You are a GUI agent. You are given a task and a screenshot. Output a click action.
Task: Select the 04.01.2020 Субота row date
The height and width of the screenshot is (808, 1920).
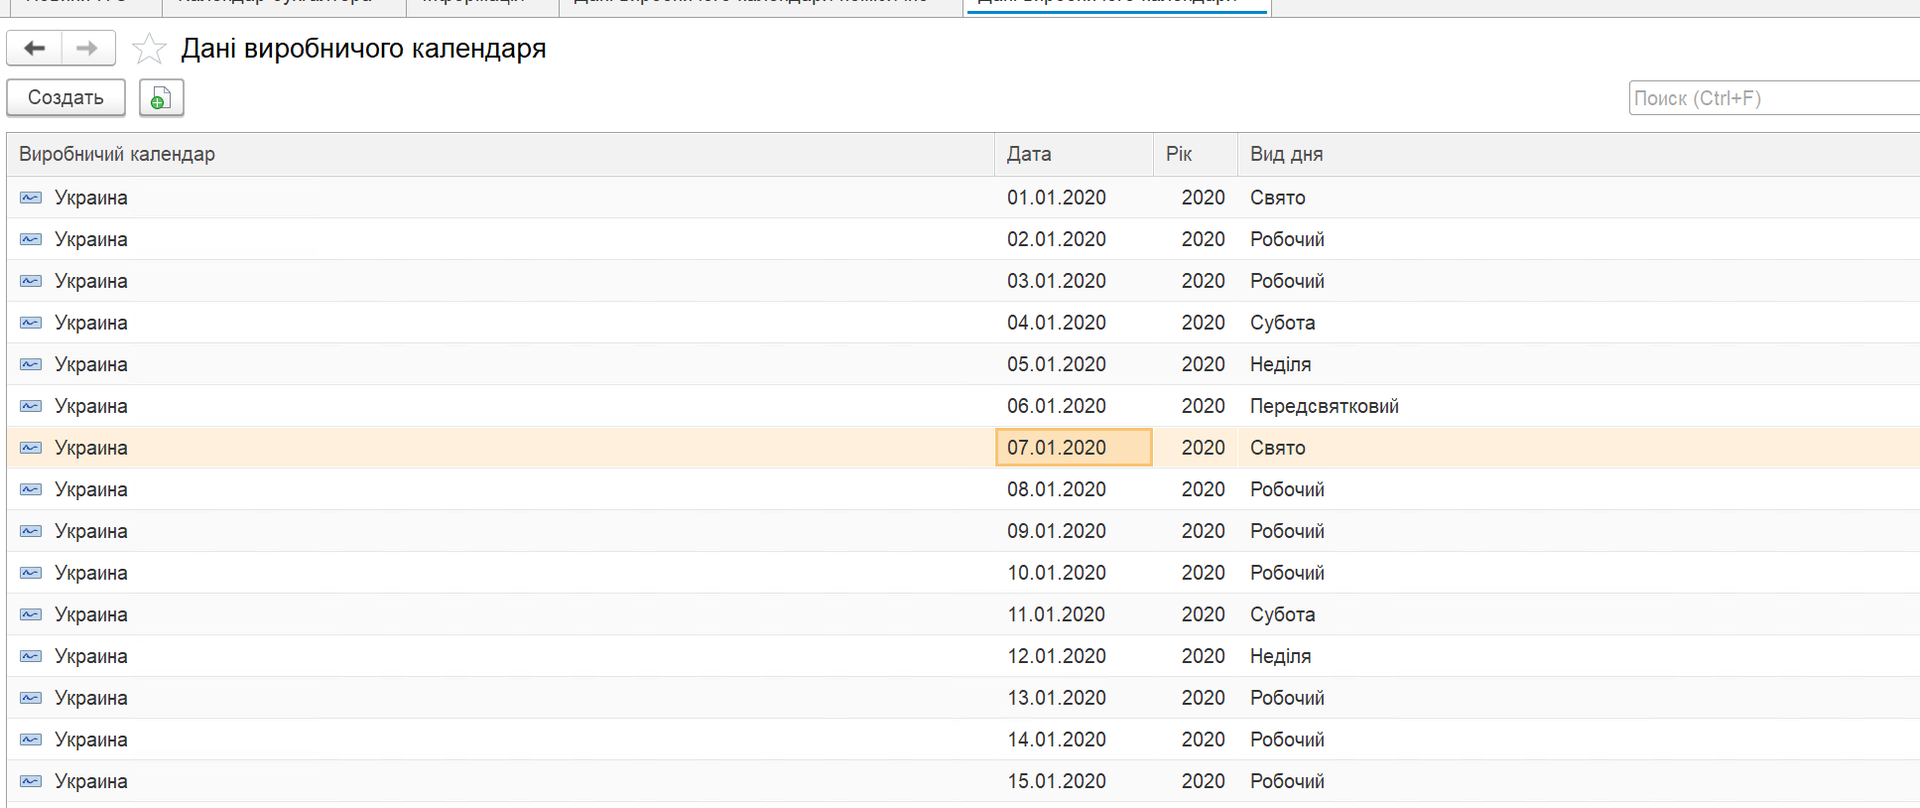pyautogui.click(x=1056, y=323)
